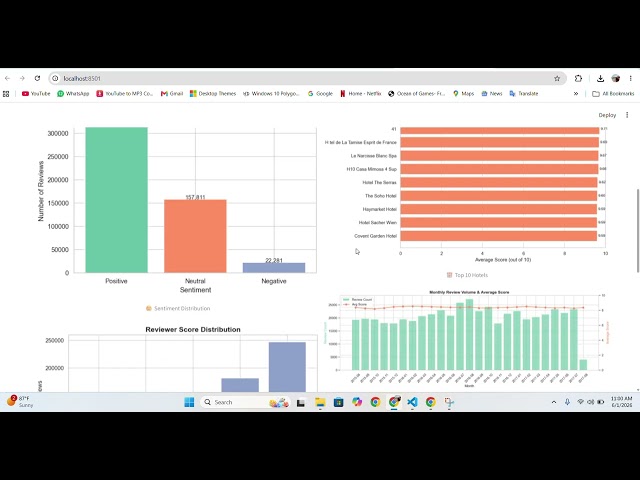Screen dimensions: 640x480
Task: Open Microsoft Store from the taskbar
Action: (338, 402)
